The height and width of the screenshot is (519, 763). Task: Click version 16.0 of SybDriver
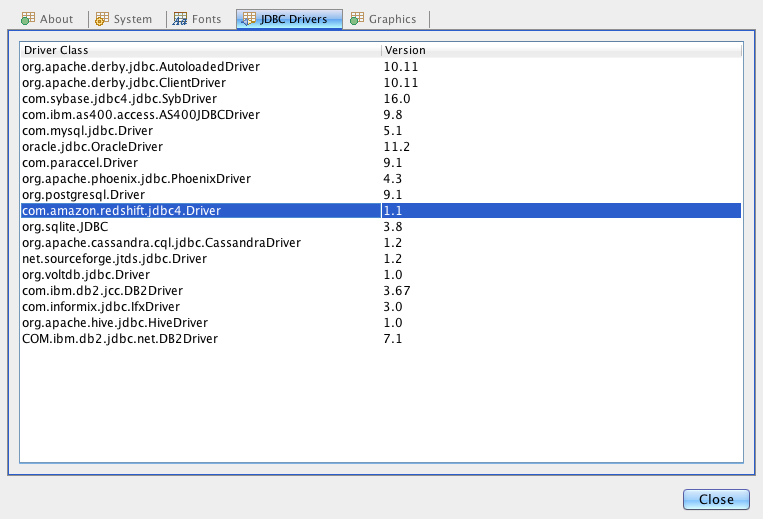[x=397, y=99]
